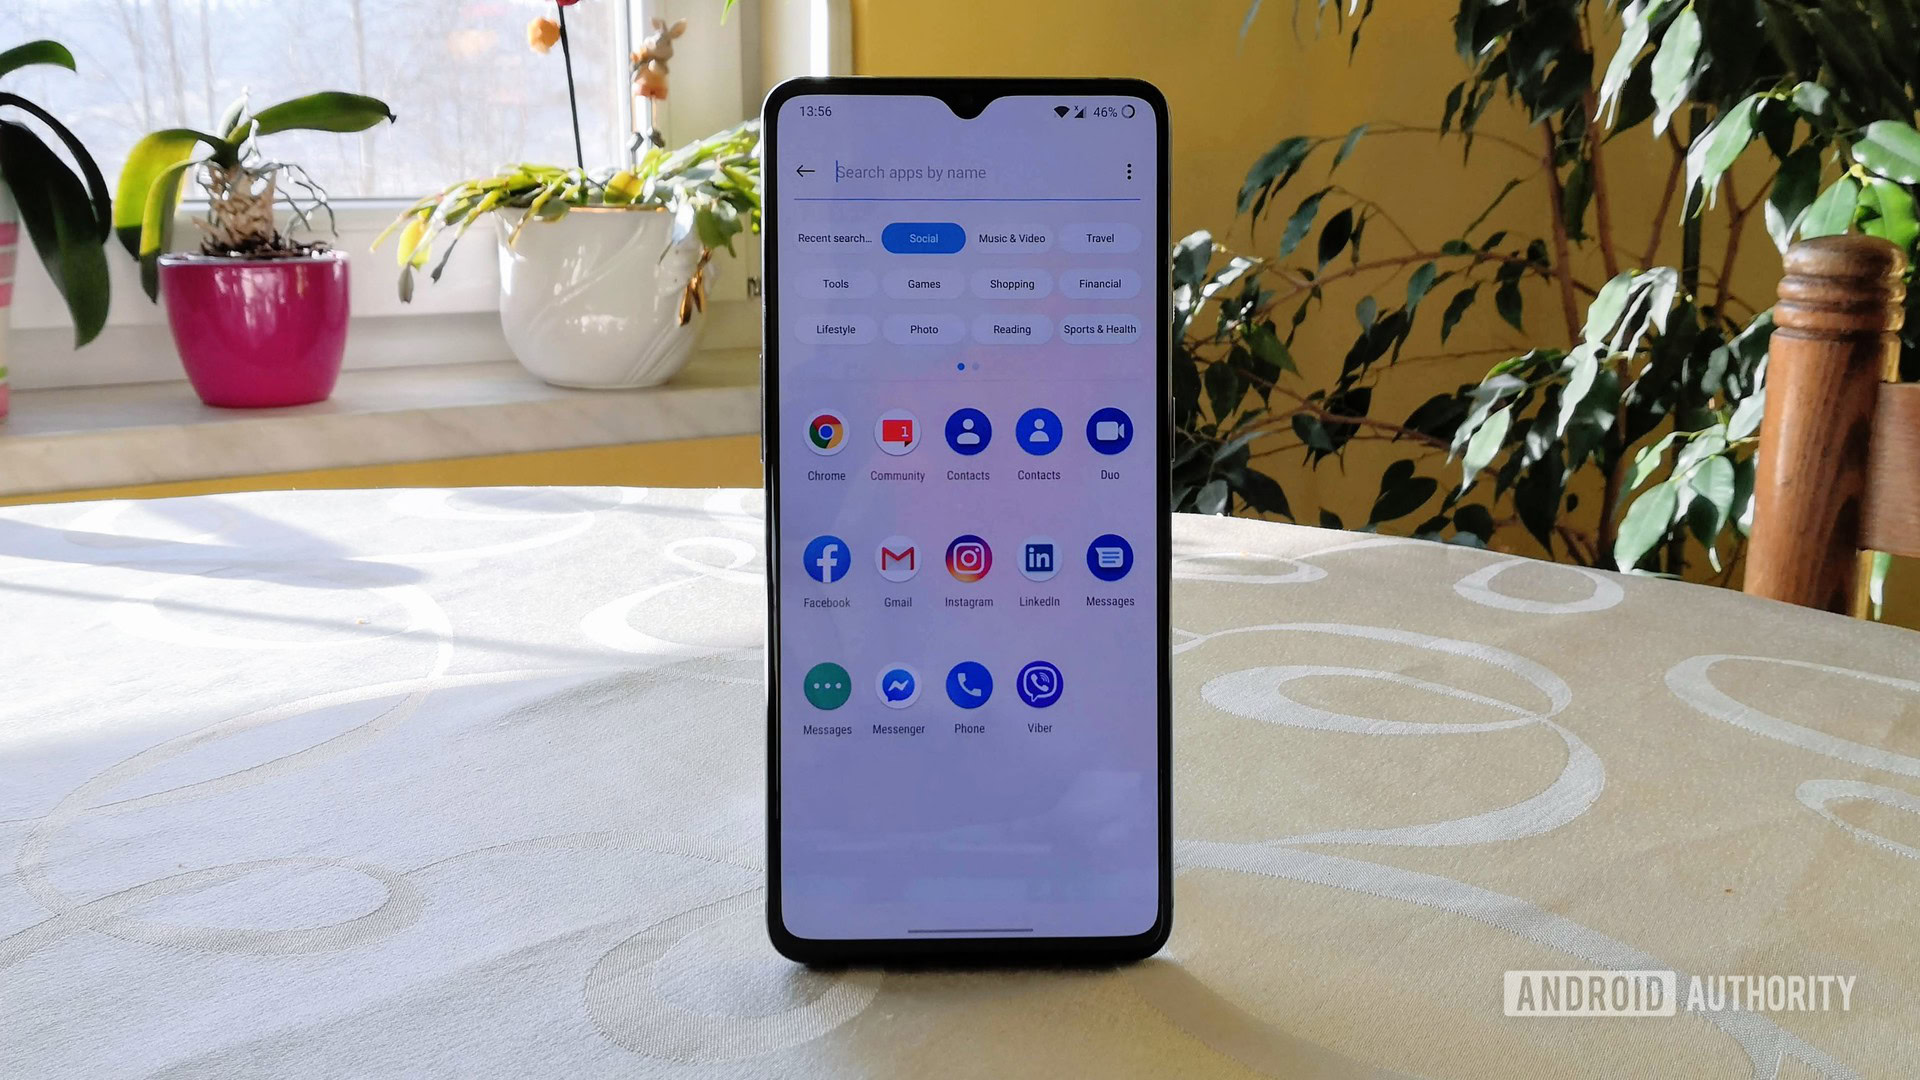Select the Social category filter
Viewport: 1920px width, 1080px height.
pyautogui.click(x=922, y=237)
